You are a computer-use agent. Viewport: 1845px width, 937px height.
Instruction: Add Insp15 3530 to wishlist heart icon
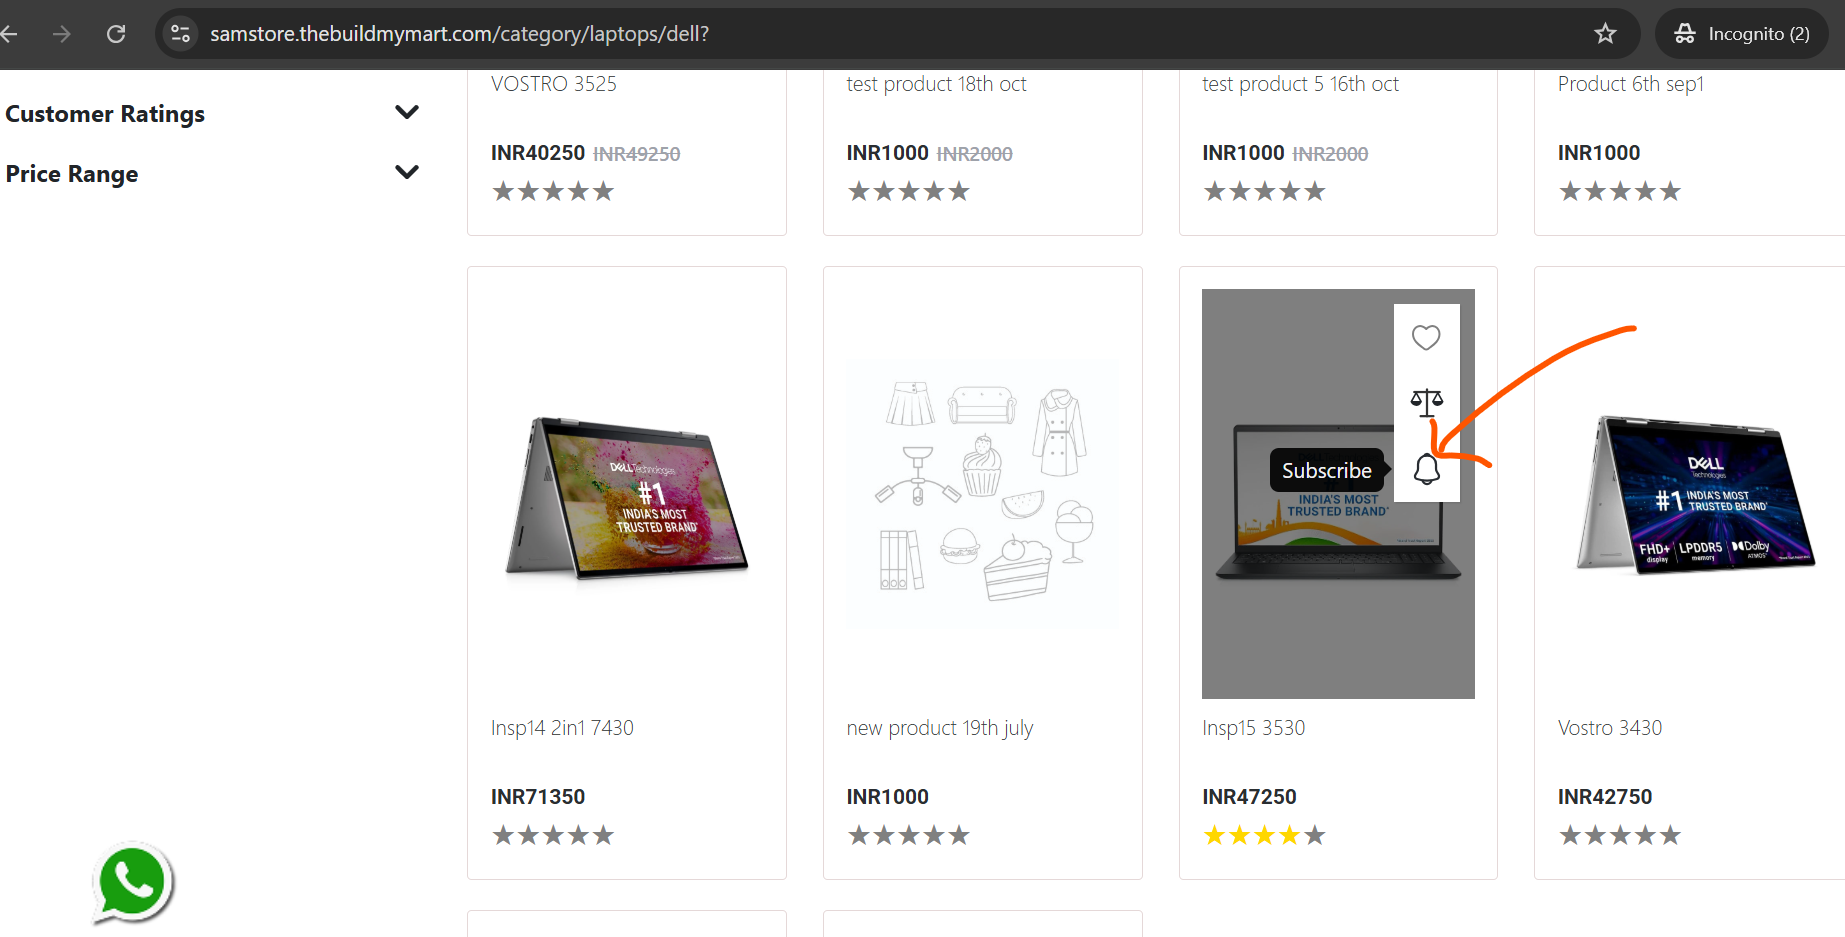point(1426,338)
